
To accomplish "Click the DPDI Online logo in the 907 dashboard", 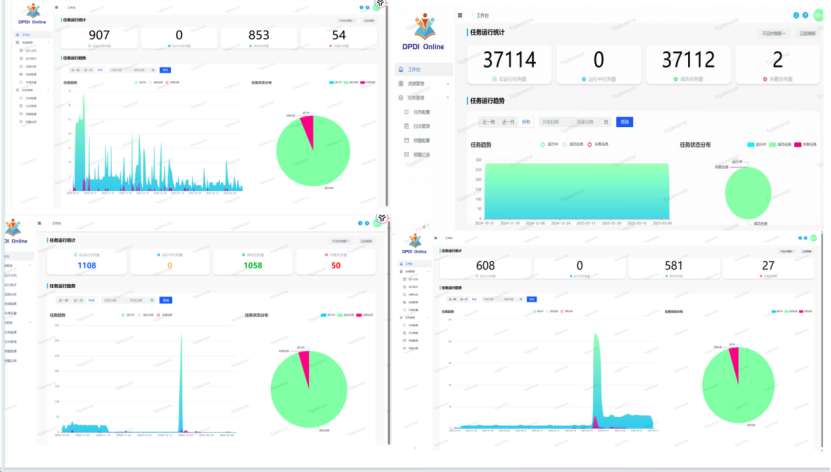I will [x=32, y=14].
